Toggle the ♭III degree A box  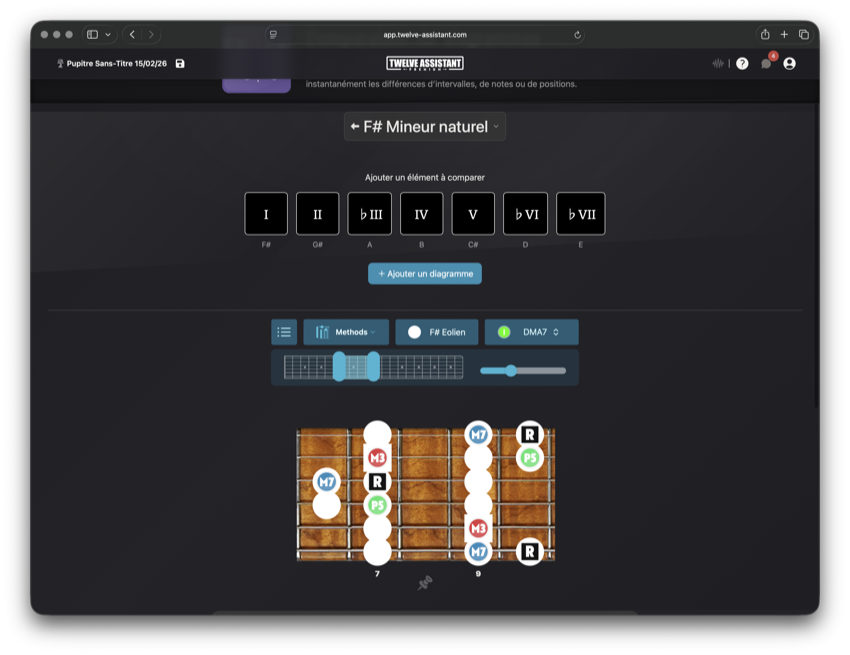(369, 214)
